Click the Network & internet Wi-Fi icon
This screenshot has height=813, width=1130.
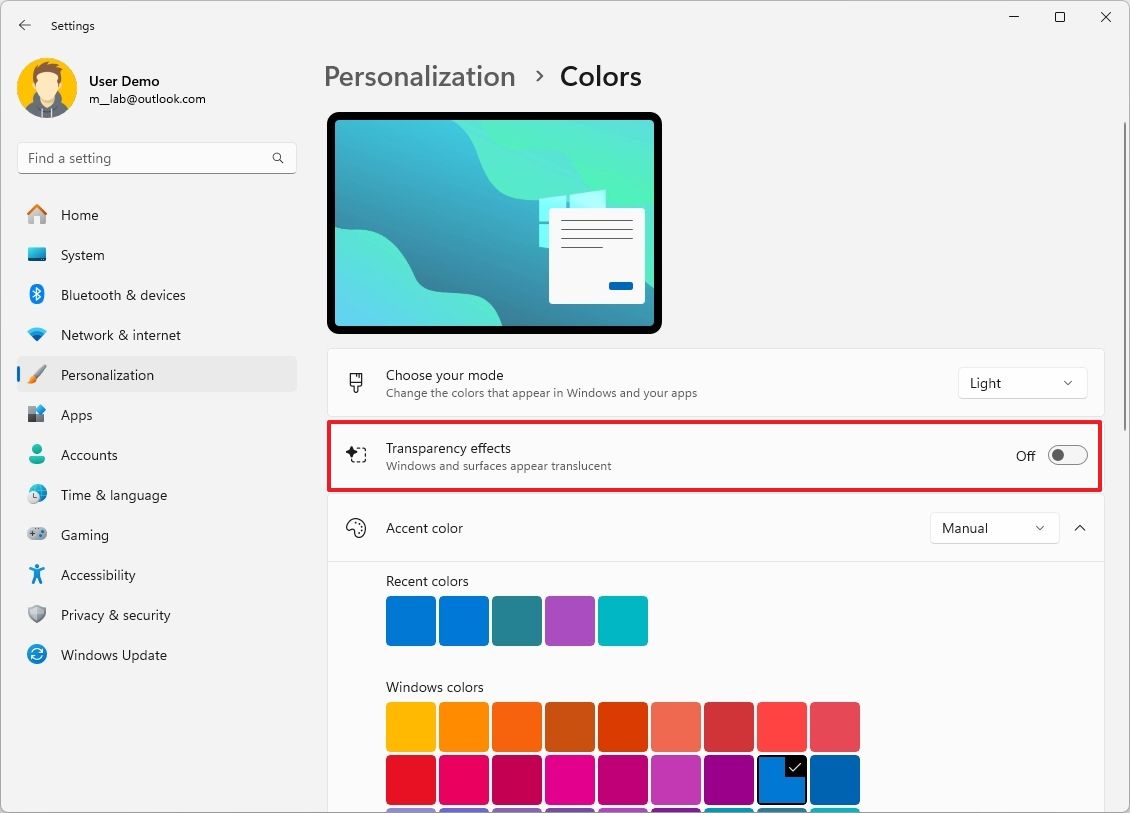tap(36, 334)
